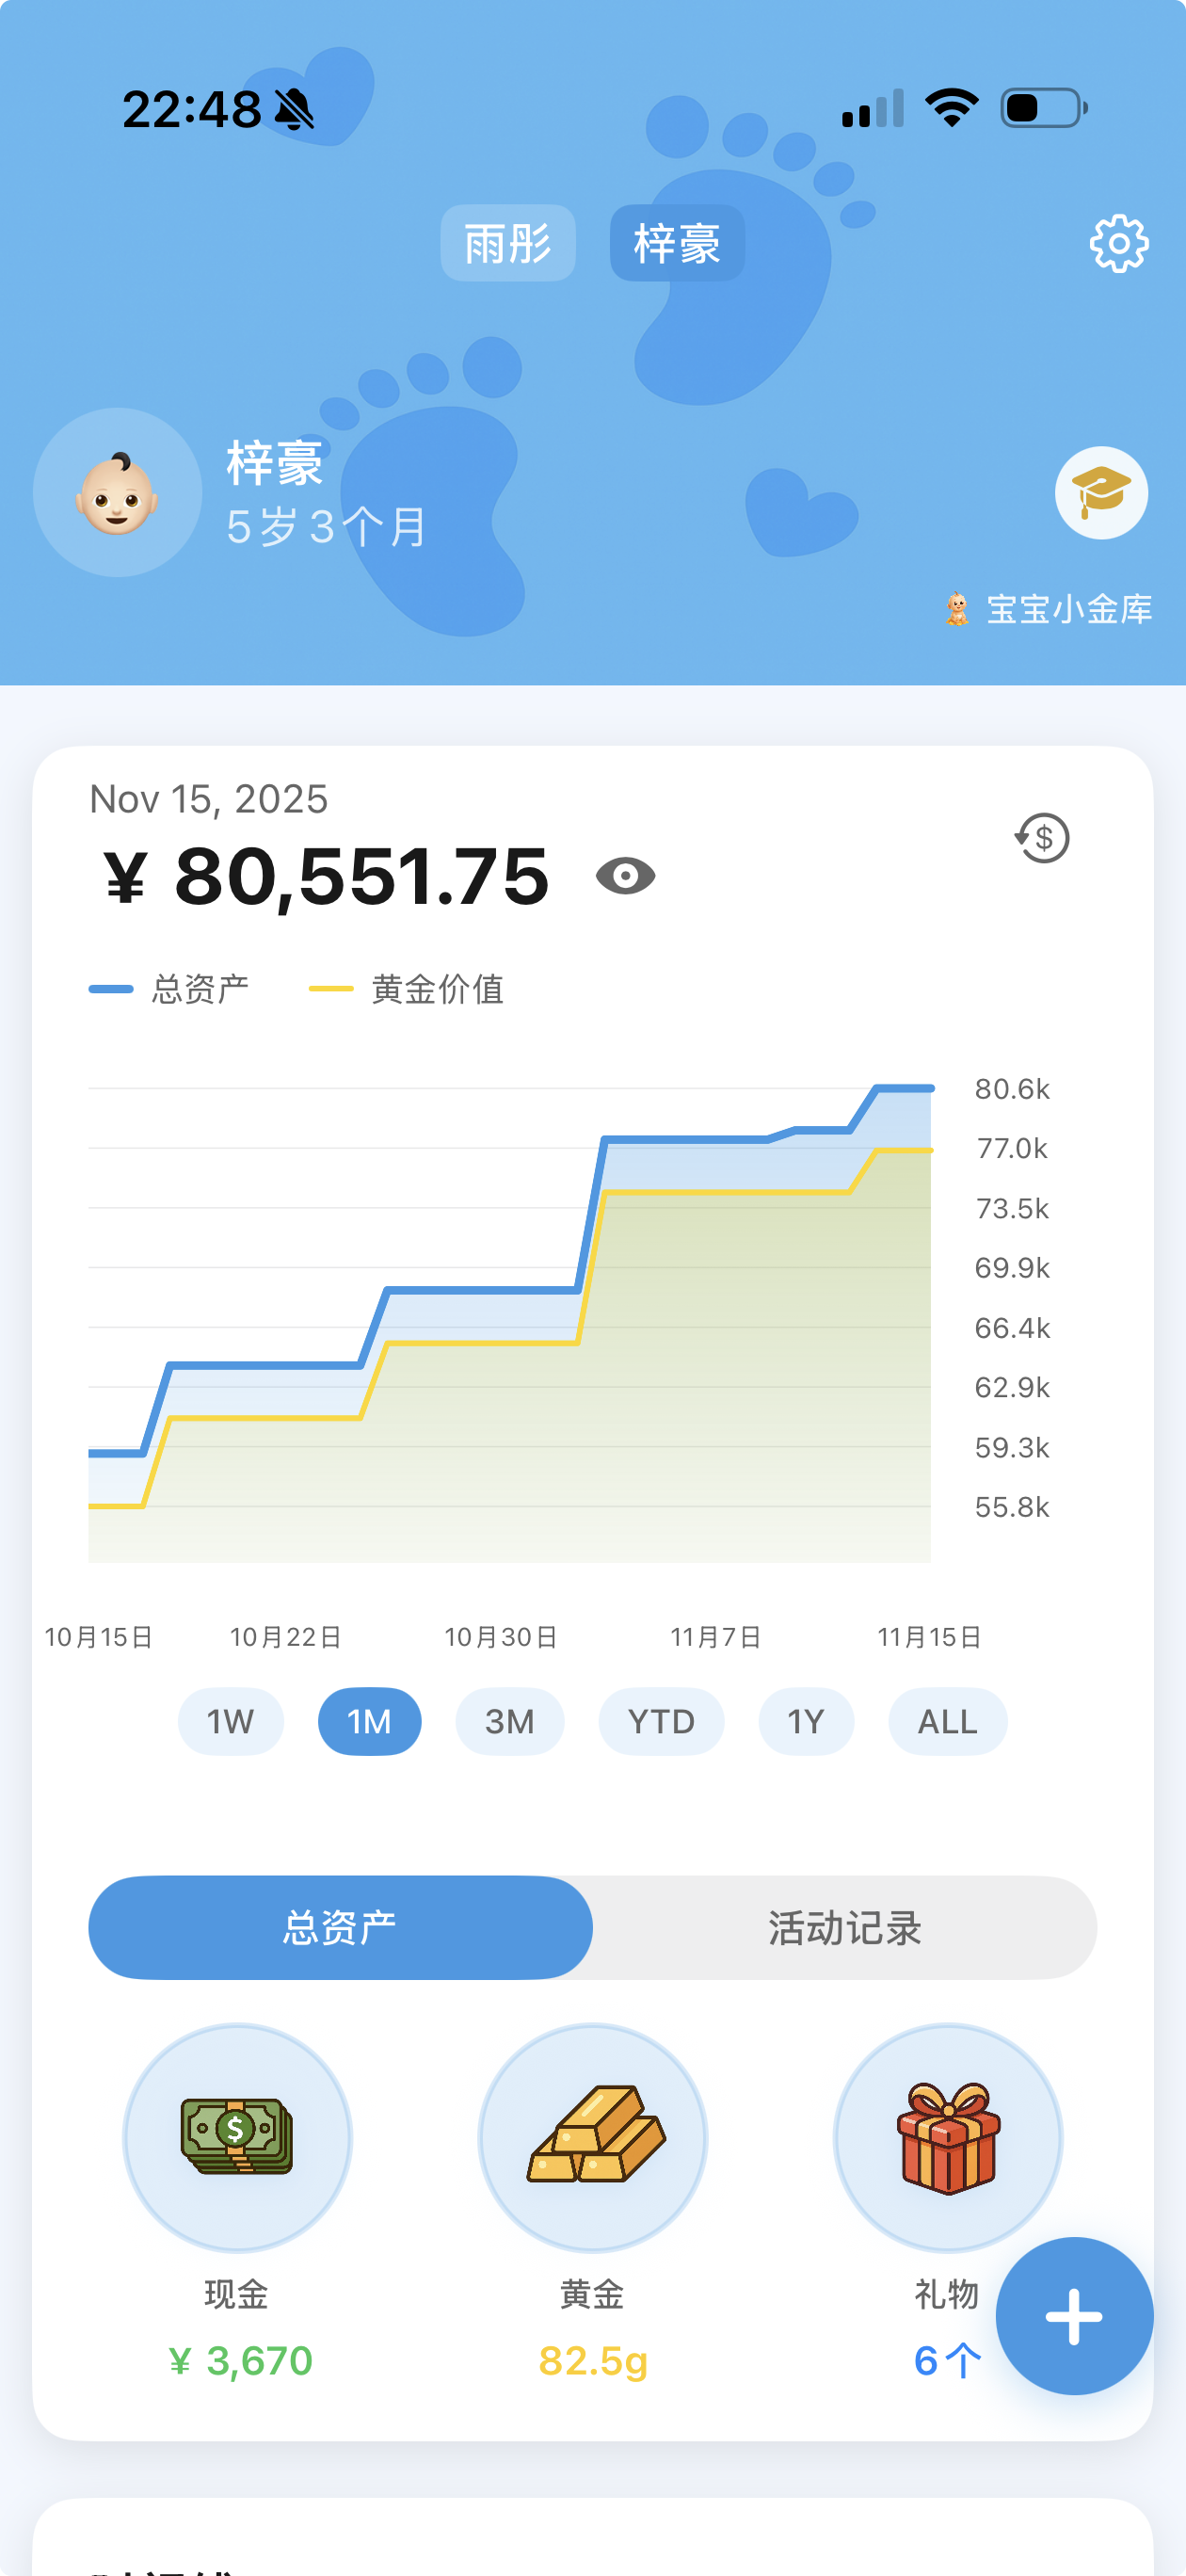The width and height of the screenshot is (1186, 2576).
Task: Open settings with the gear icon
Action: pyautogui.click(x=1118, y=243)
